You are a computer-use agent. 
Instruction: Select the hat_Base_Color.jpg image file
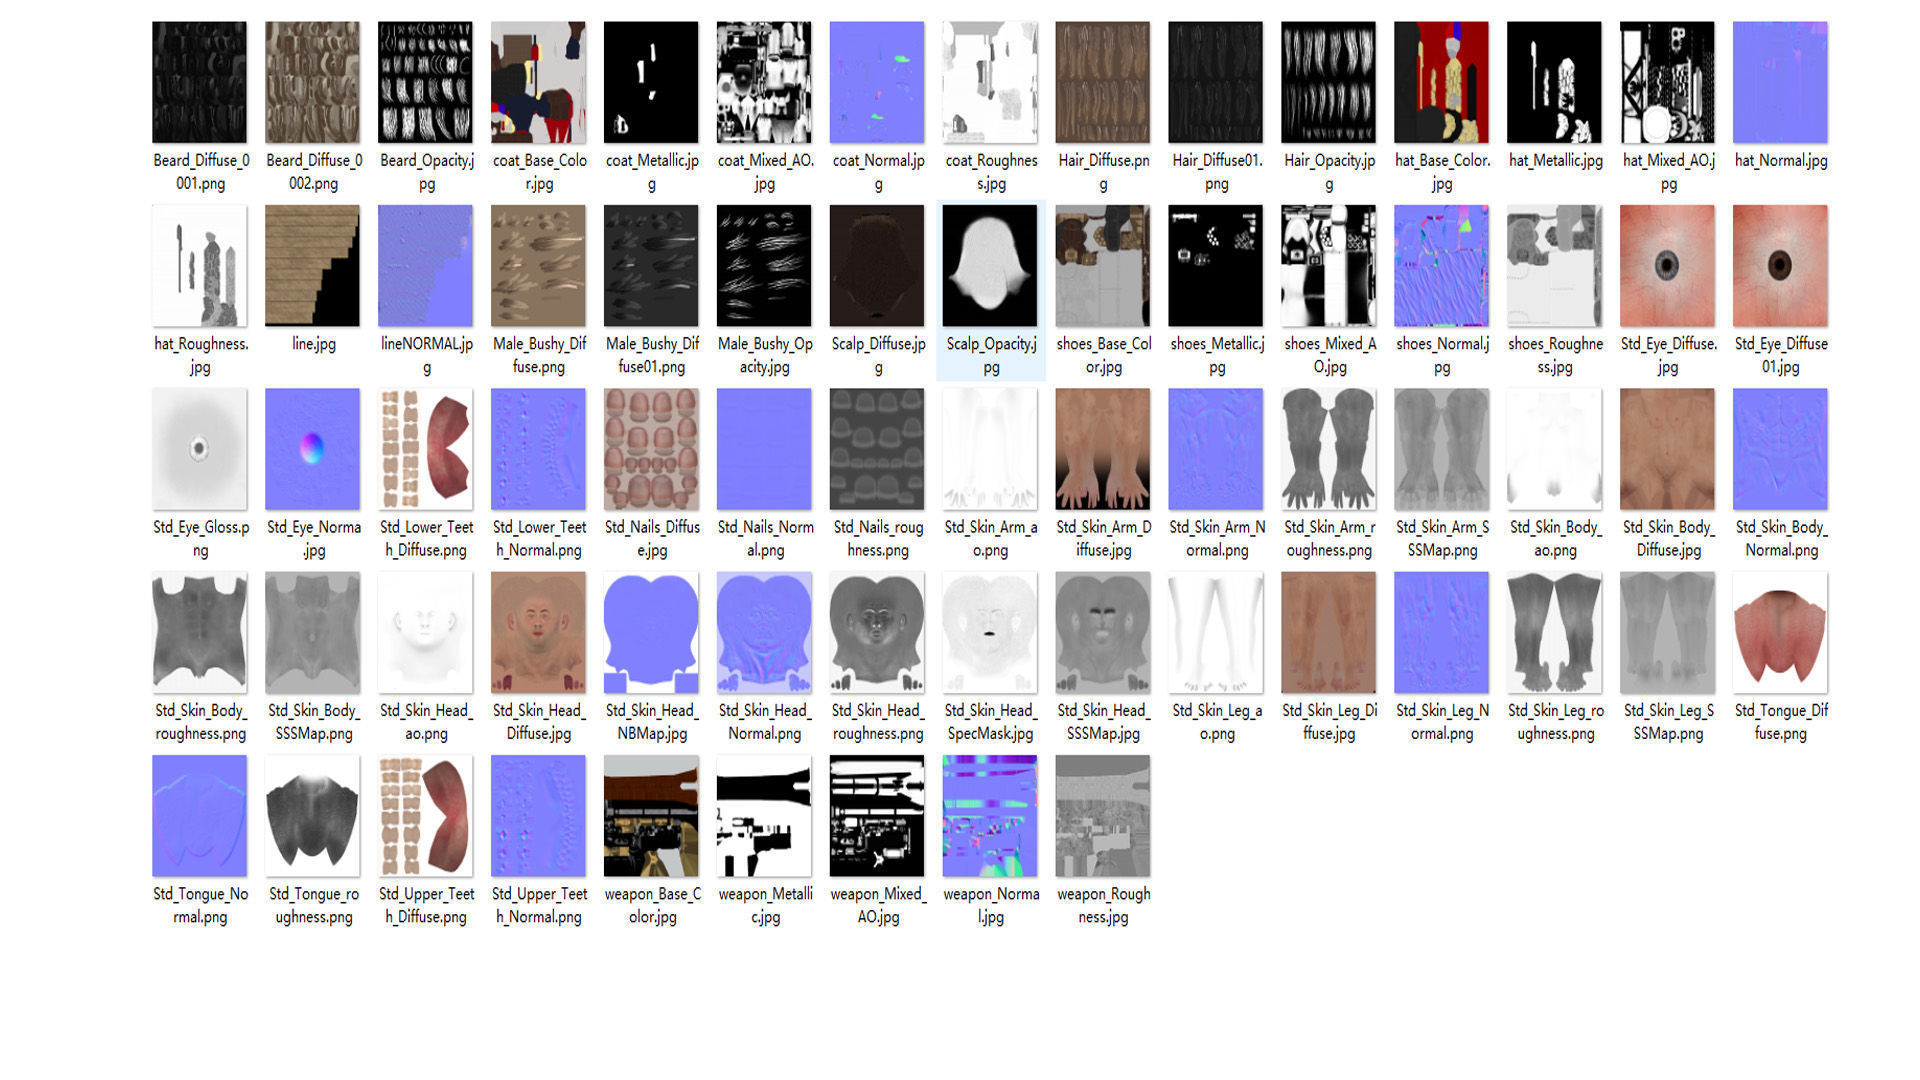coord(1441,83)
